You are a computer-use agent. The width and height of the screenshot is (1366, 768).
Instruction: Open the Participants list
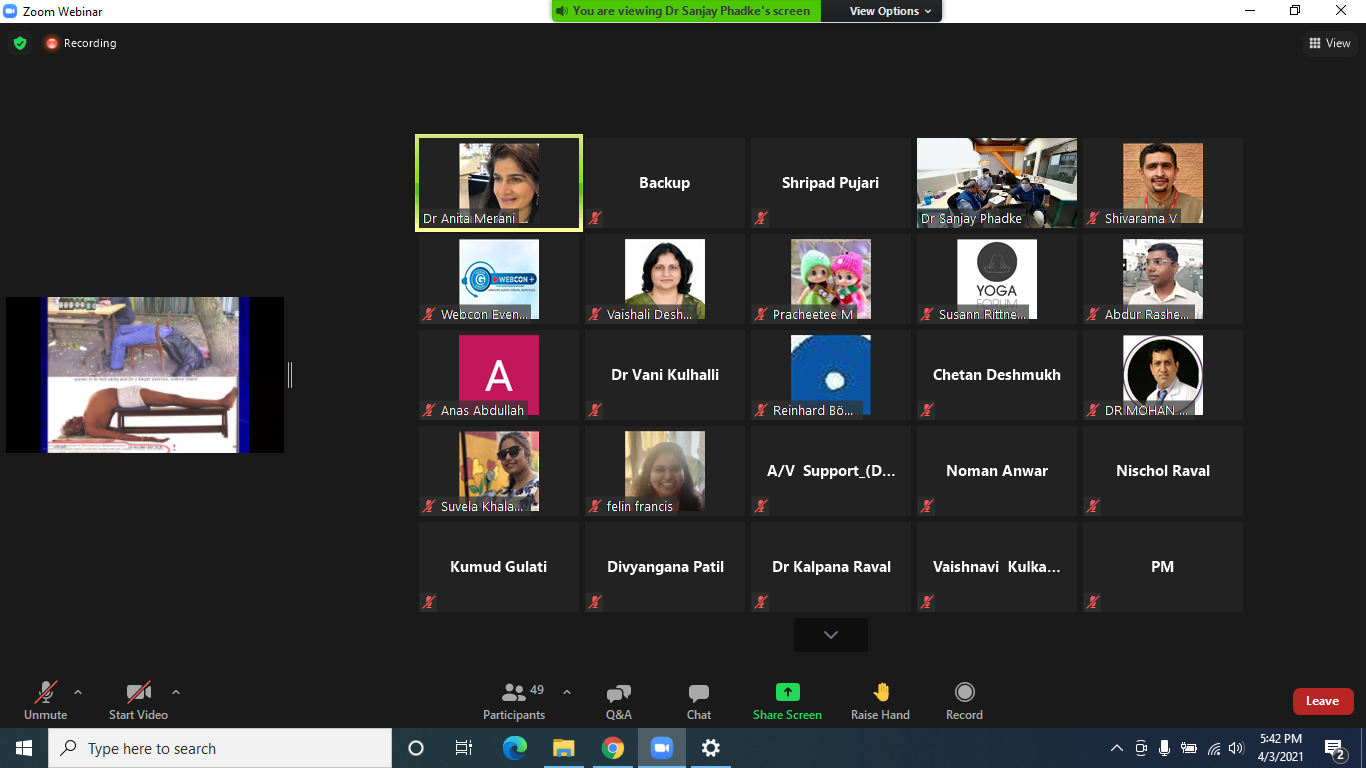tap(514, 701)
